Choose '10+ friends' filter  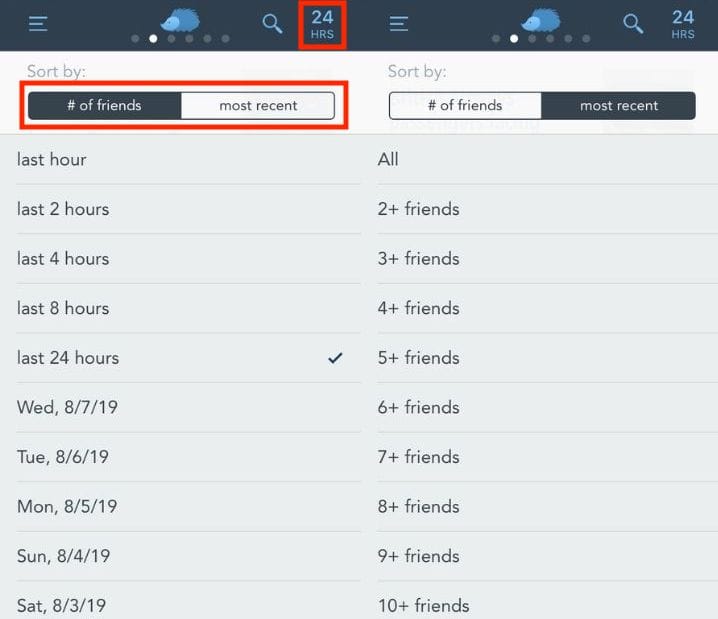pos(424,605)
